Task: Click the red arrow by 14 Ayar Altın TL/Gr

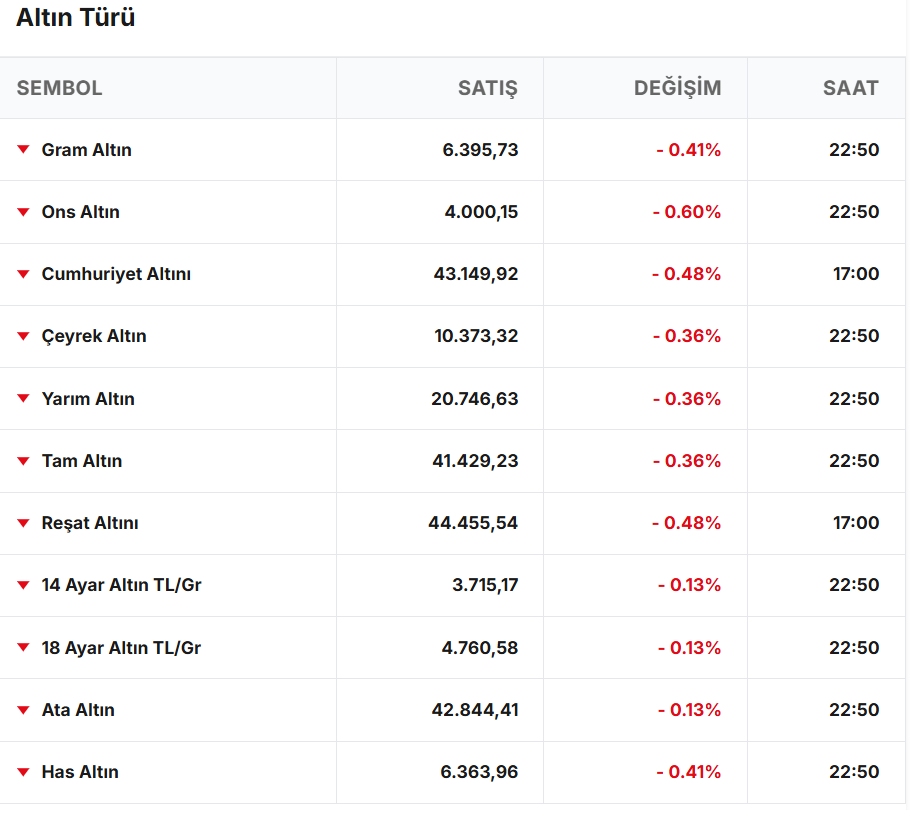Action: click(23, 585)
